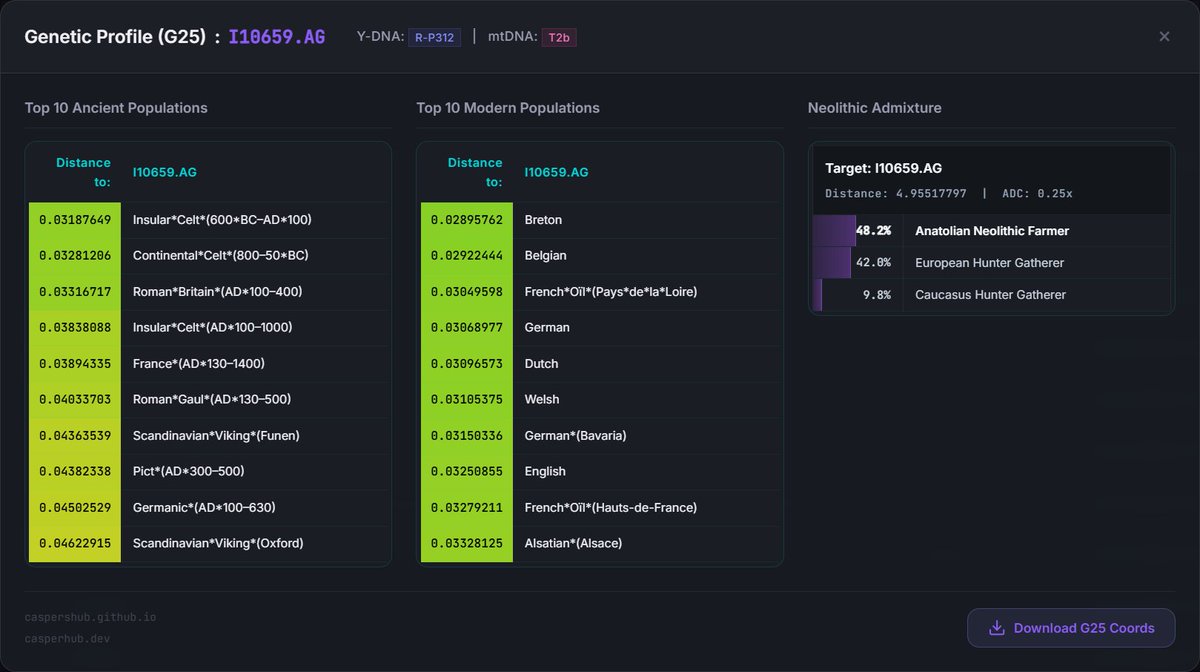
Task: Click Top 10 Ancient Populations heading
Action: [x=116, y=108]
